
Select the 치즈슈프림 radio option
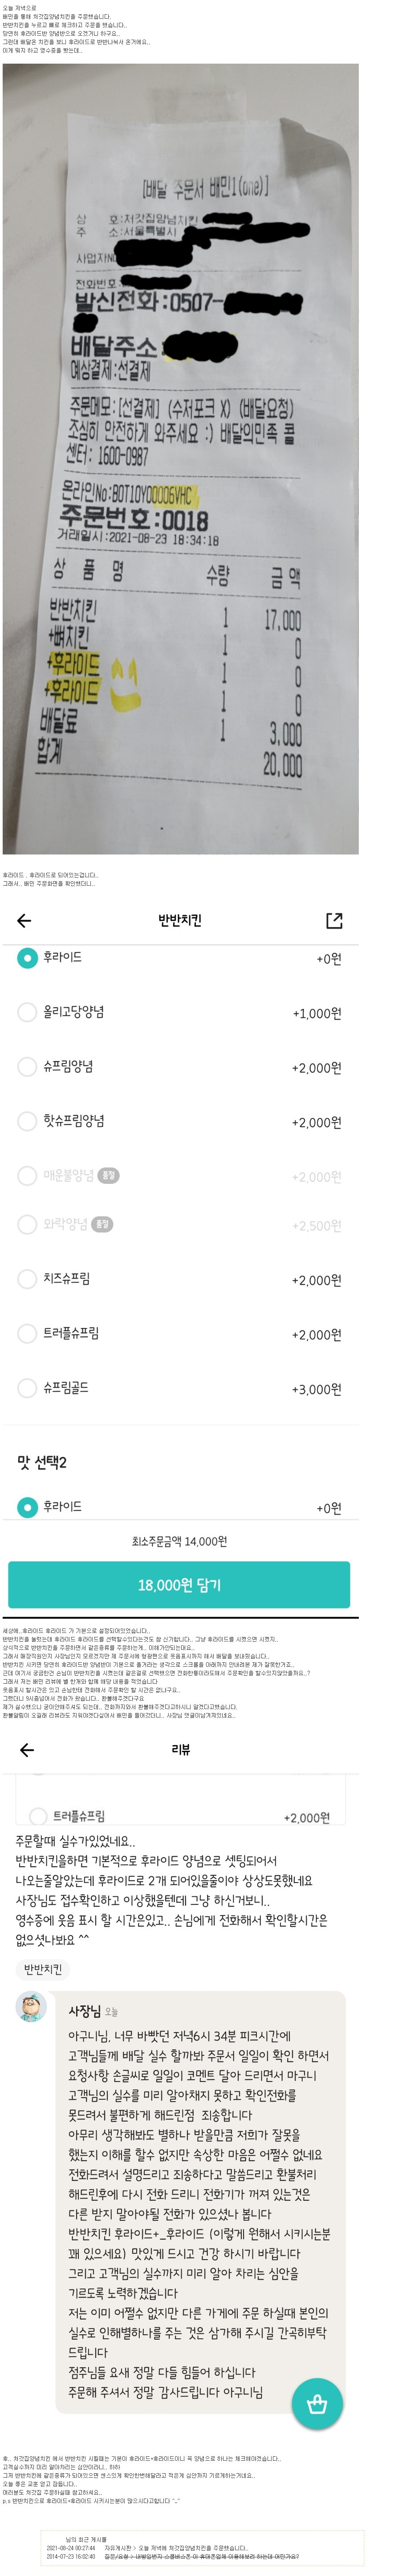point(179,1279)
